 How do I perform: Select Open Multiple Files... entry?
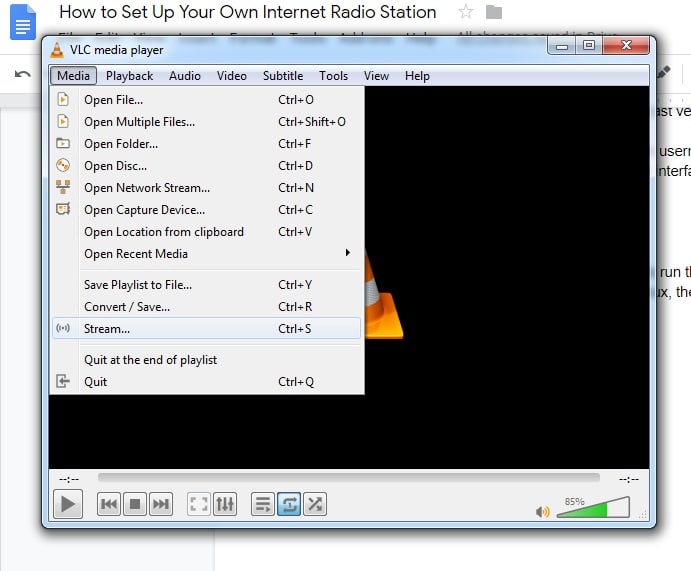point(206,122)
